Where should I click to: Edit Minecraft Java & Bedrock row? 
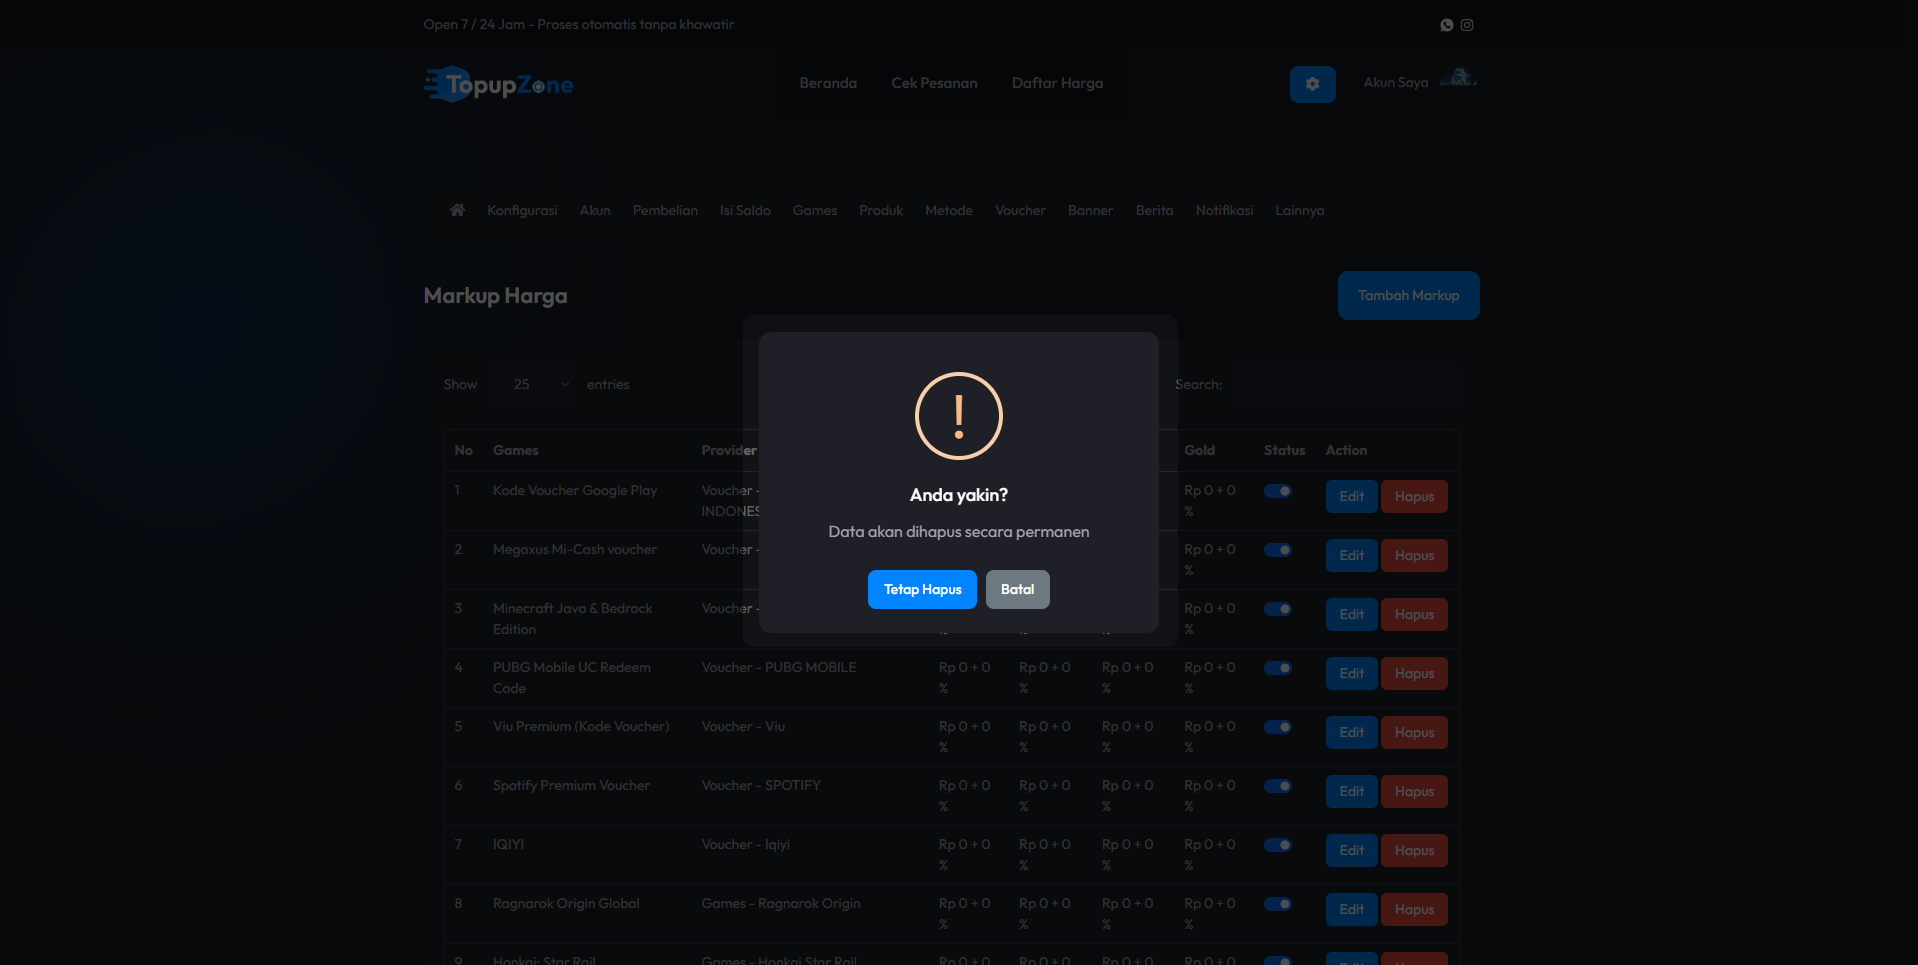(x=1351, y=614)
